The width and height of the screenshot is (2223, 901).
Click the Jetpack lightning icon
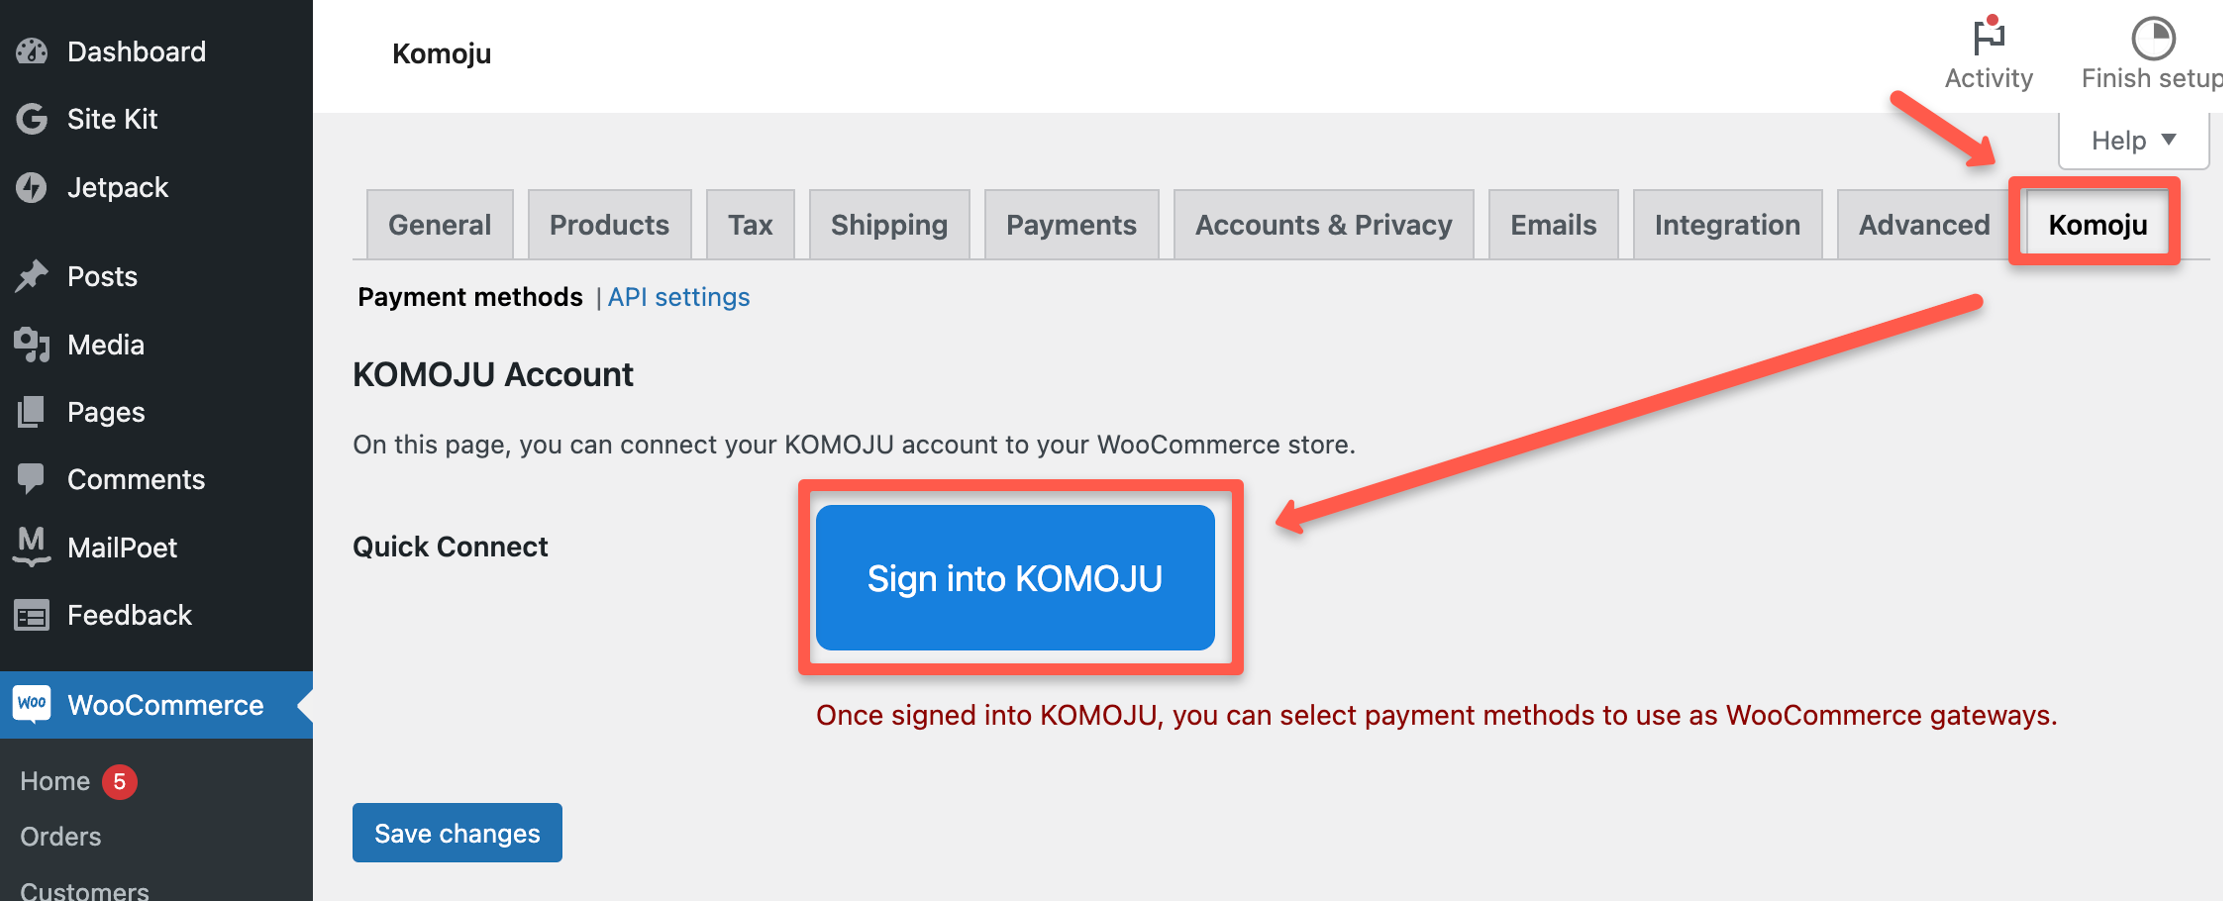pyautogui.click(x=32, y=187)
